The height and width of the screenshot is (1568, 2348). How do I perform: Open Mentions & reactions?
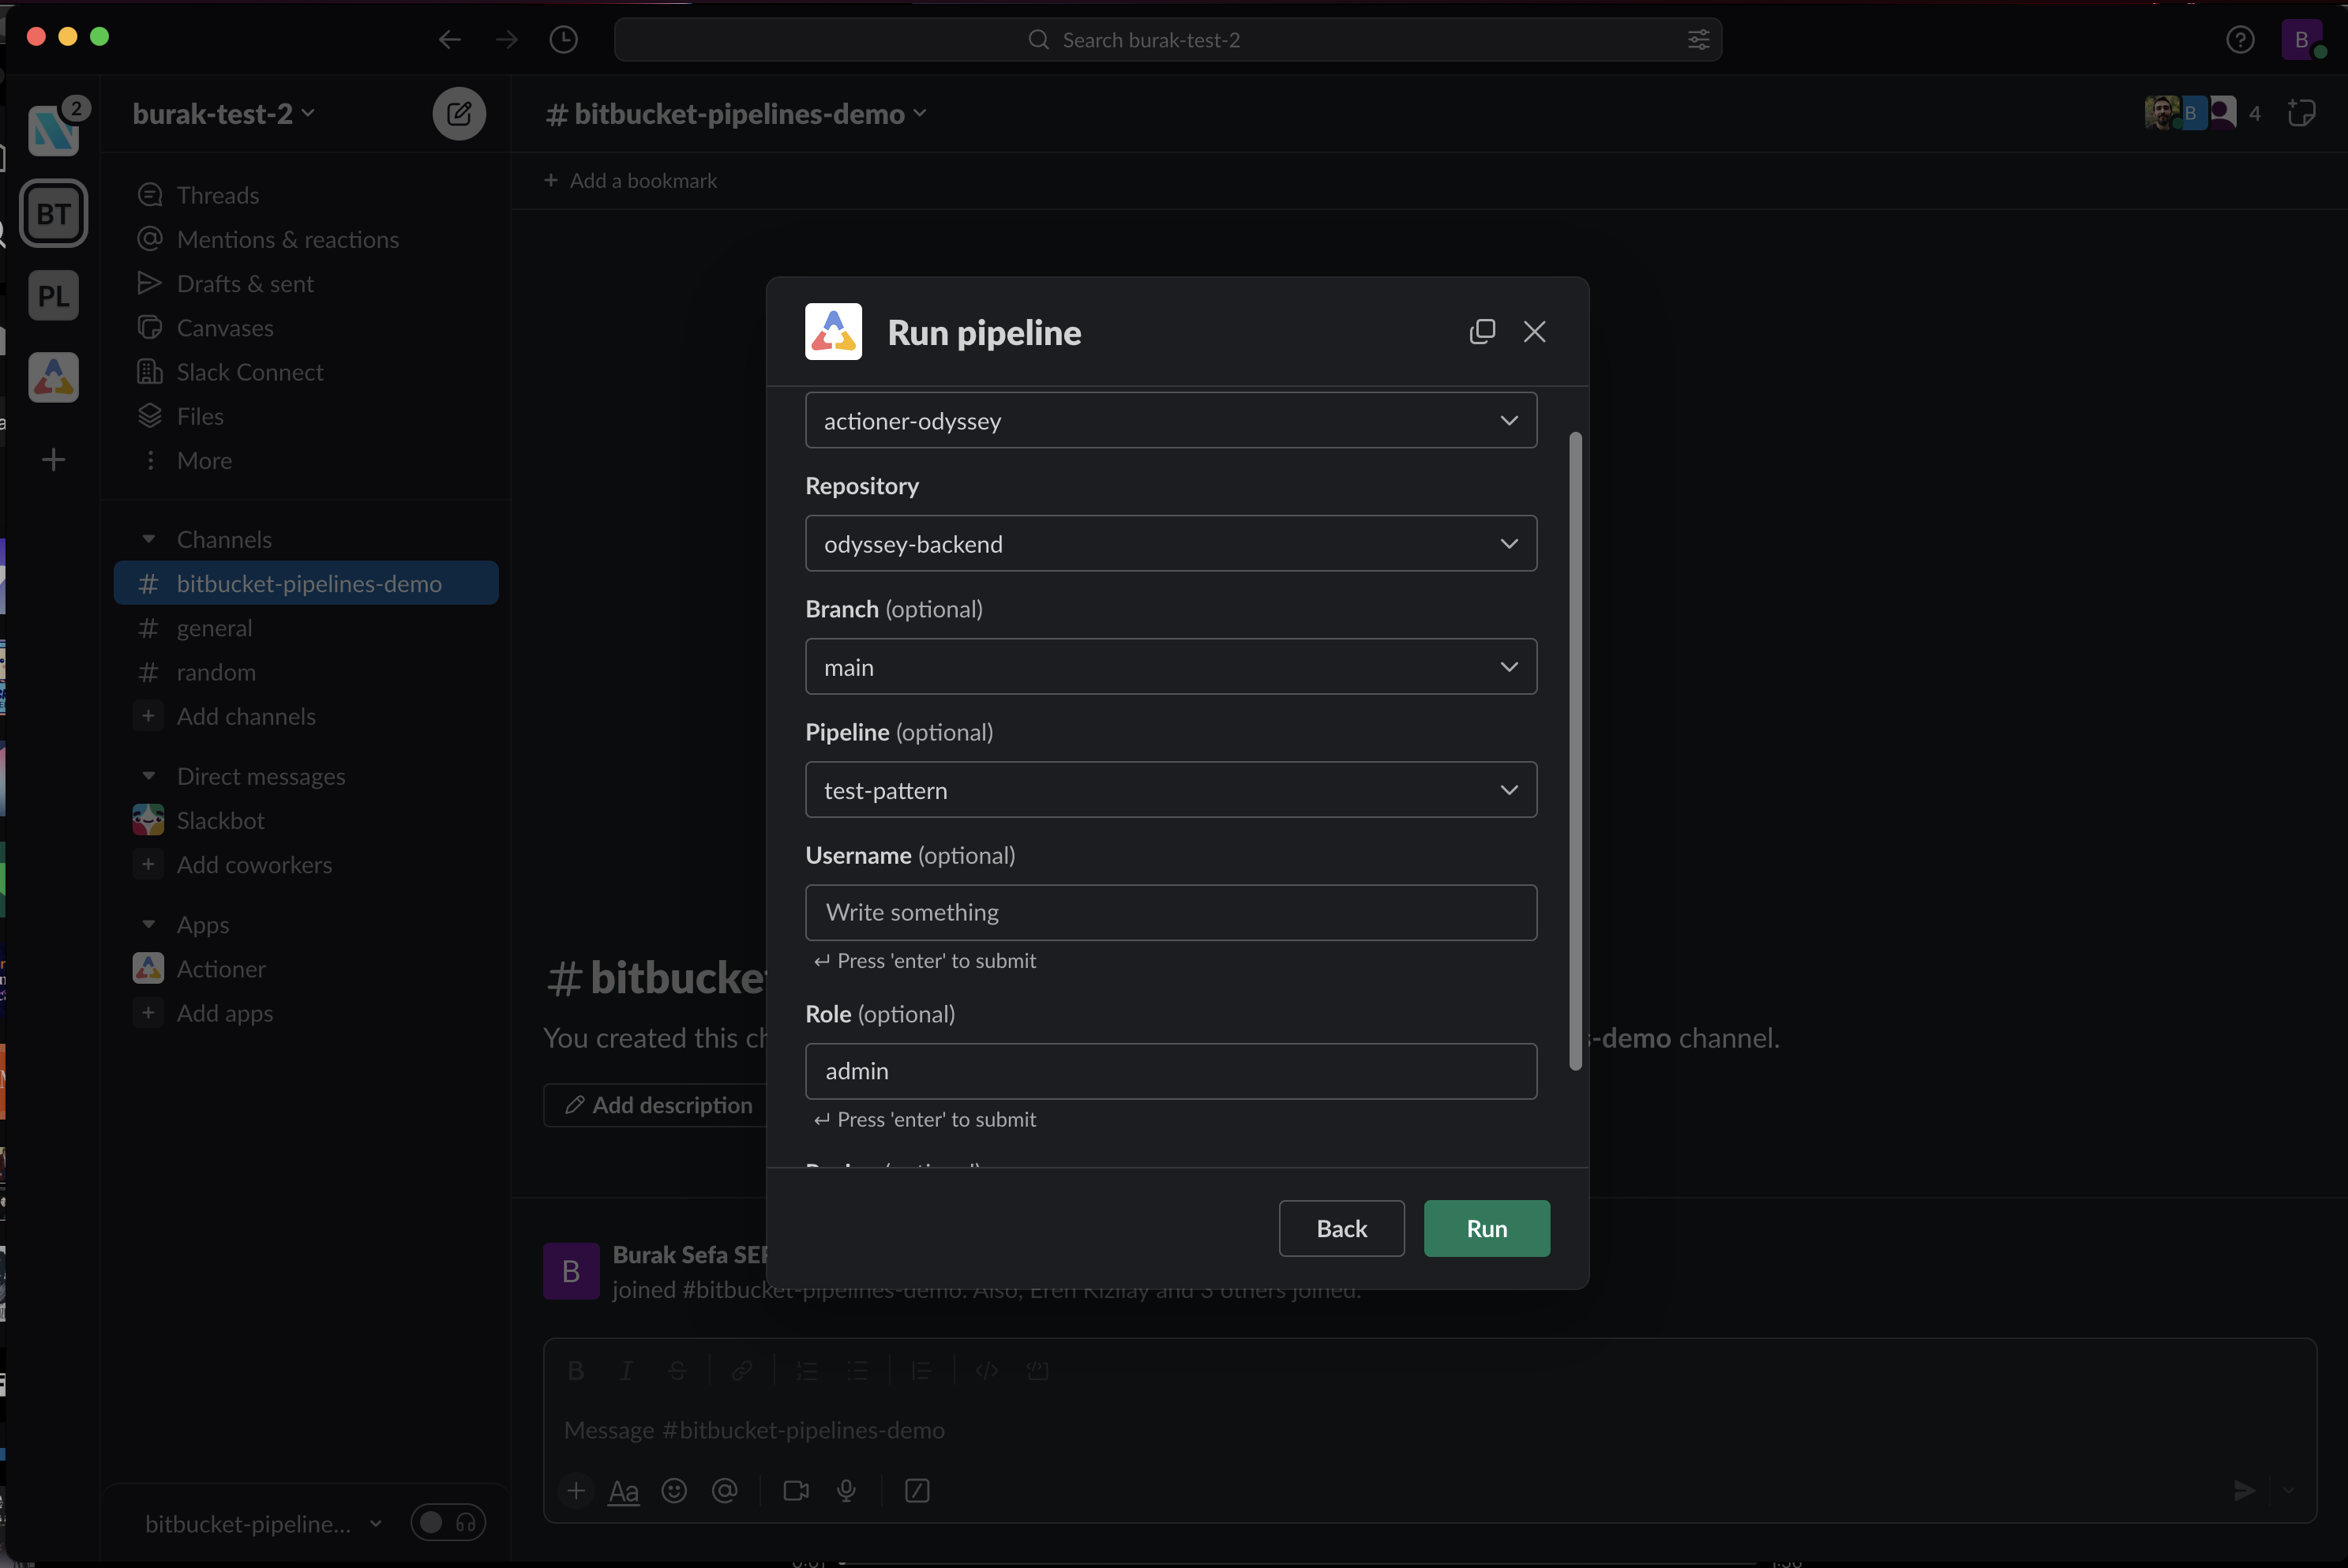point(306,239)
